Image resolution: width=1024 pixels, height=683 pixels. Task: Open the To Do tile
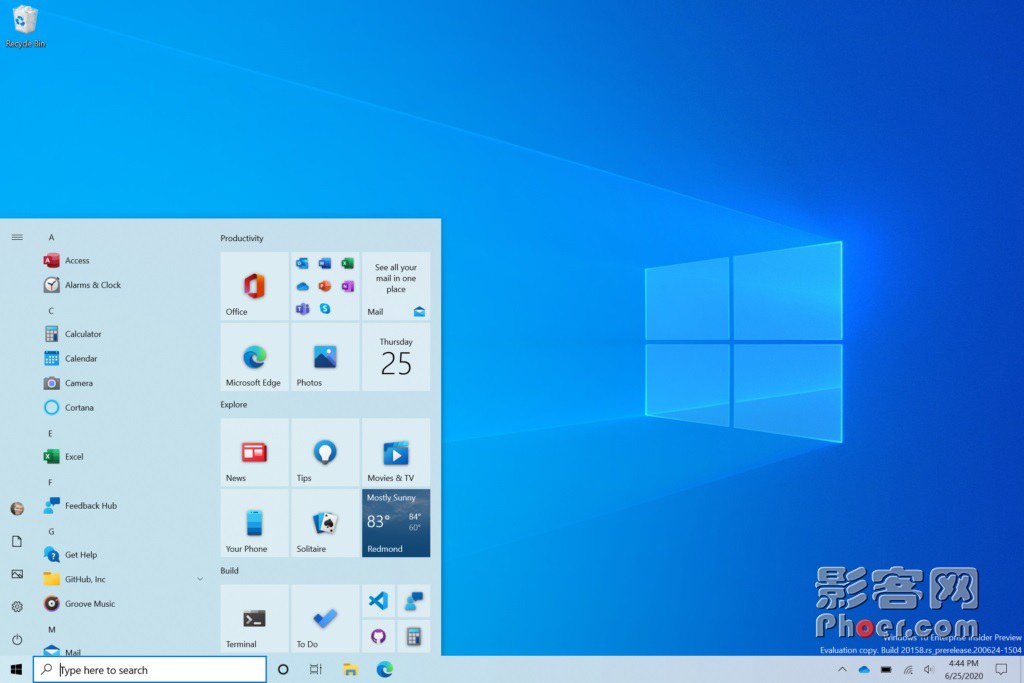pos(325,618)
